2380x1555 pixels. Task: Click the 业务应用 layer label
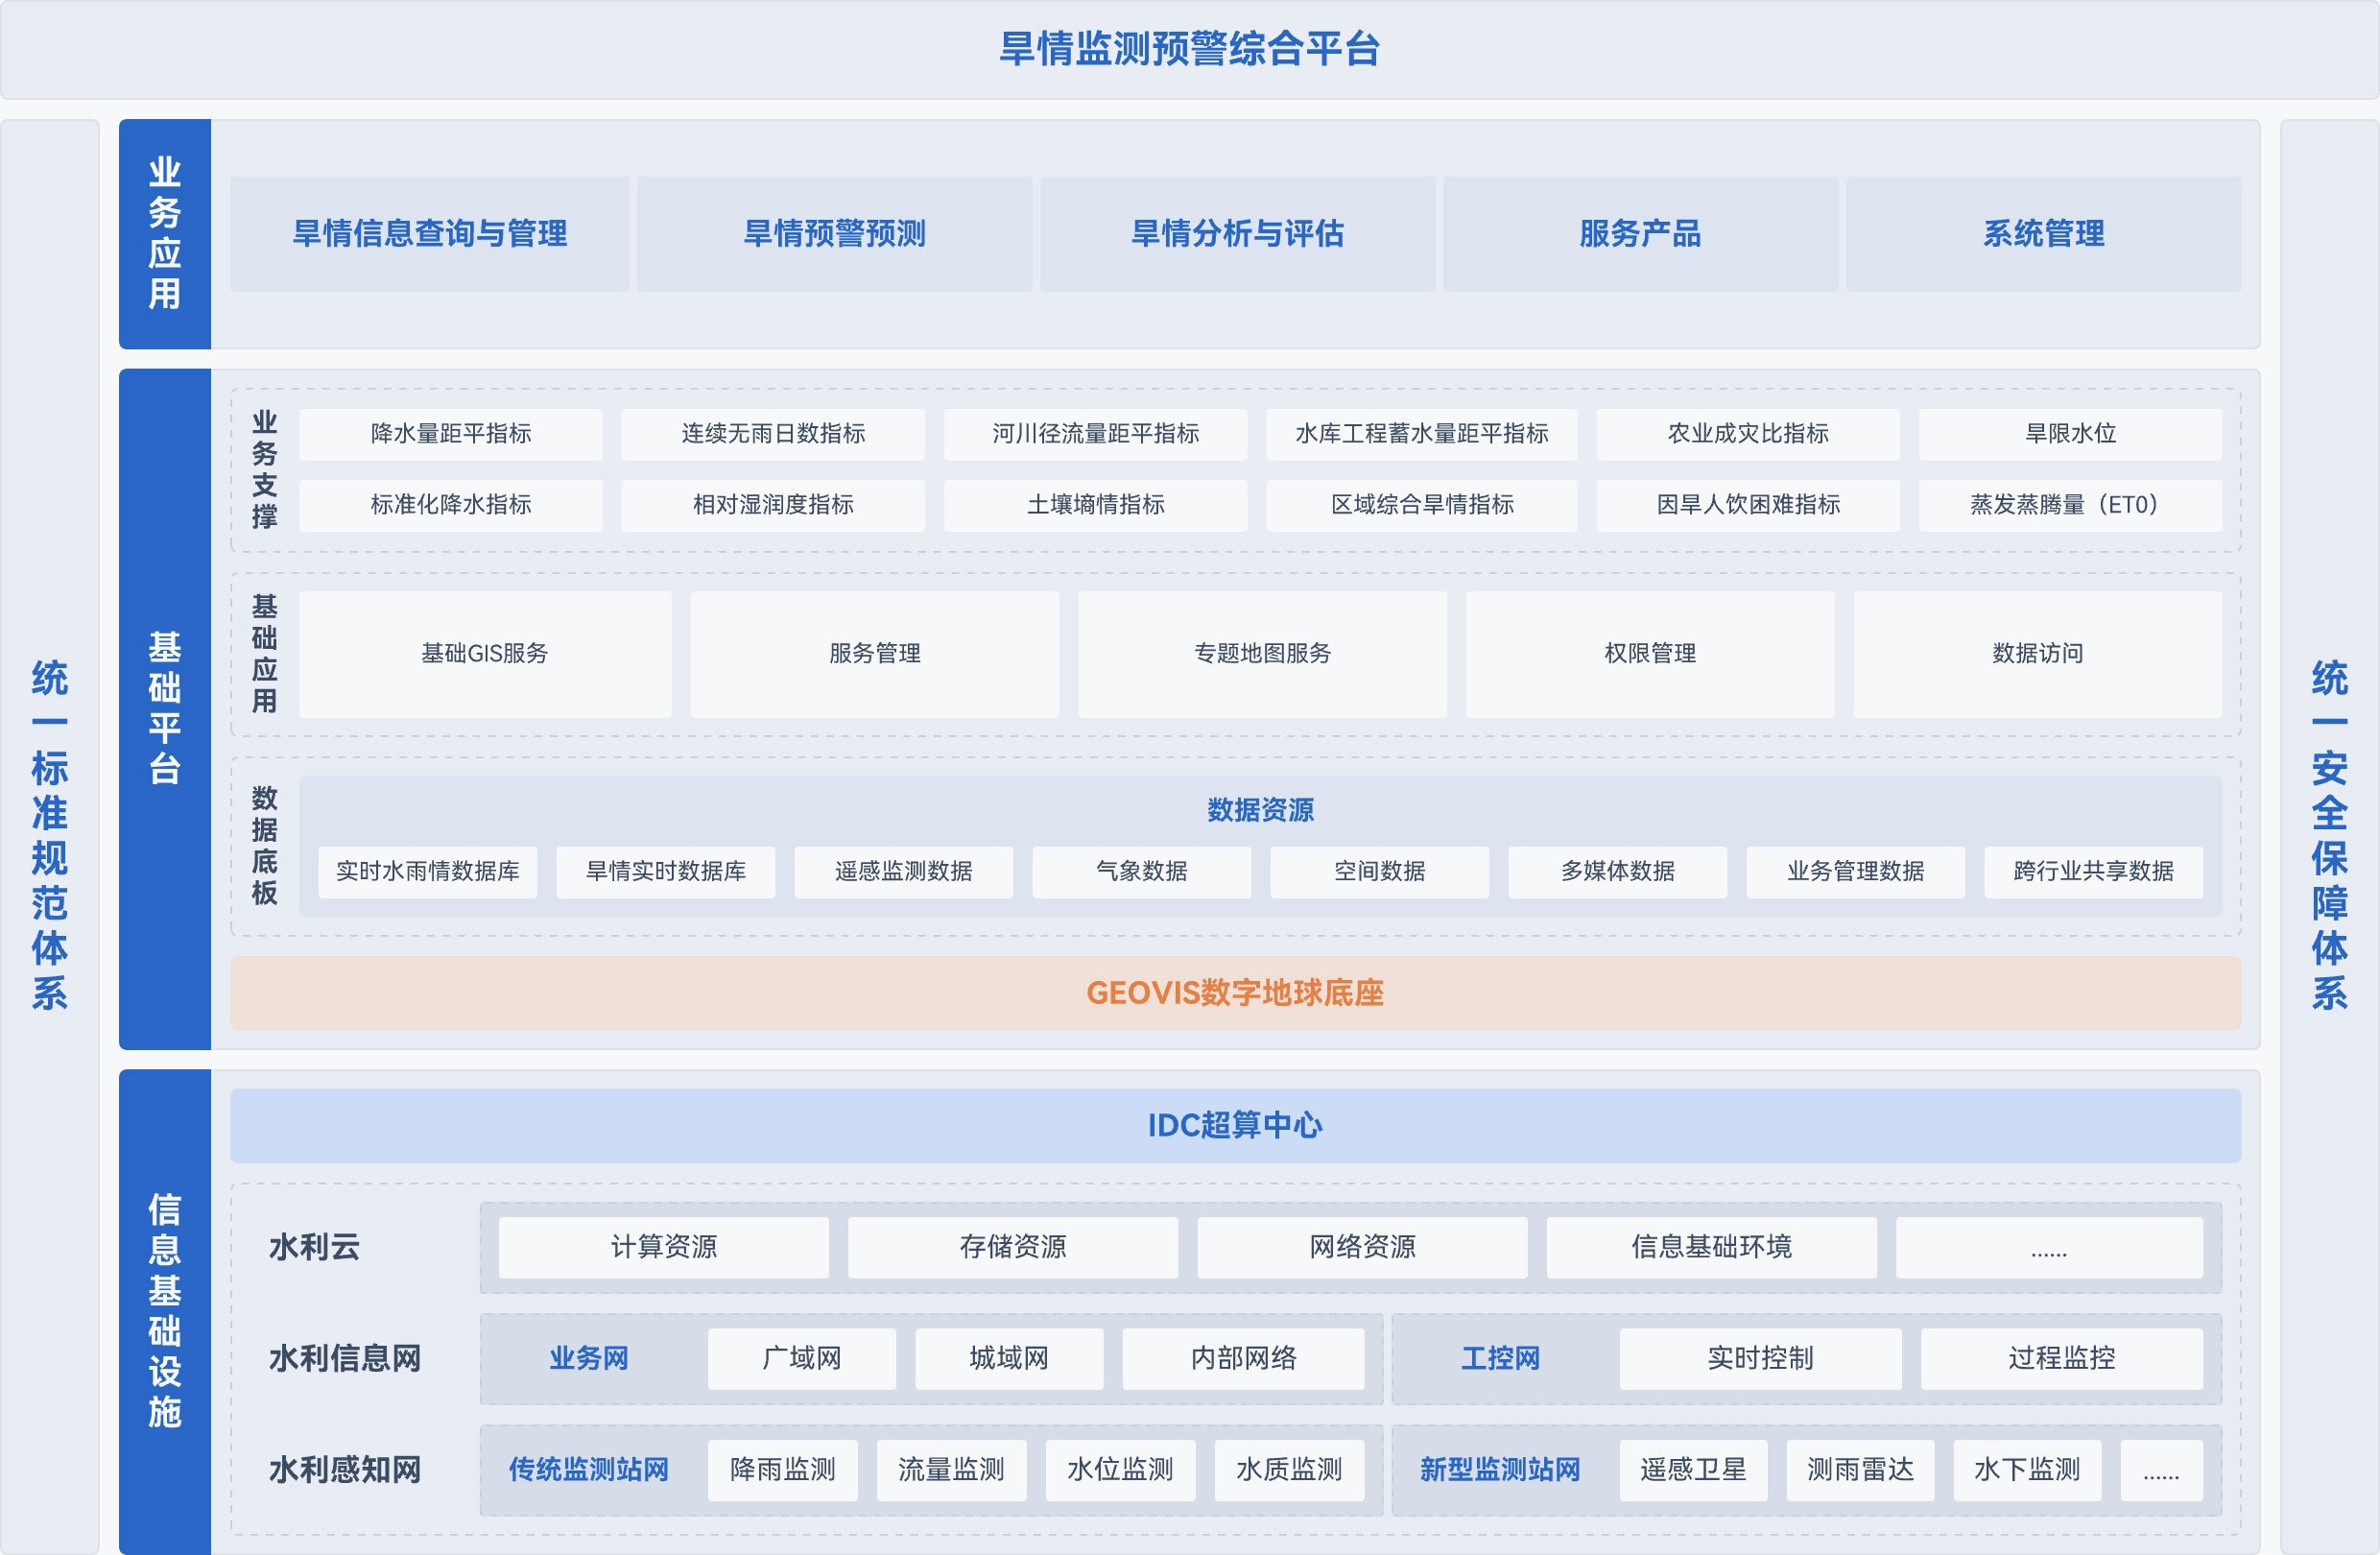165,234
